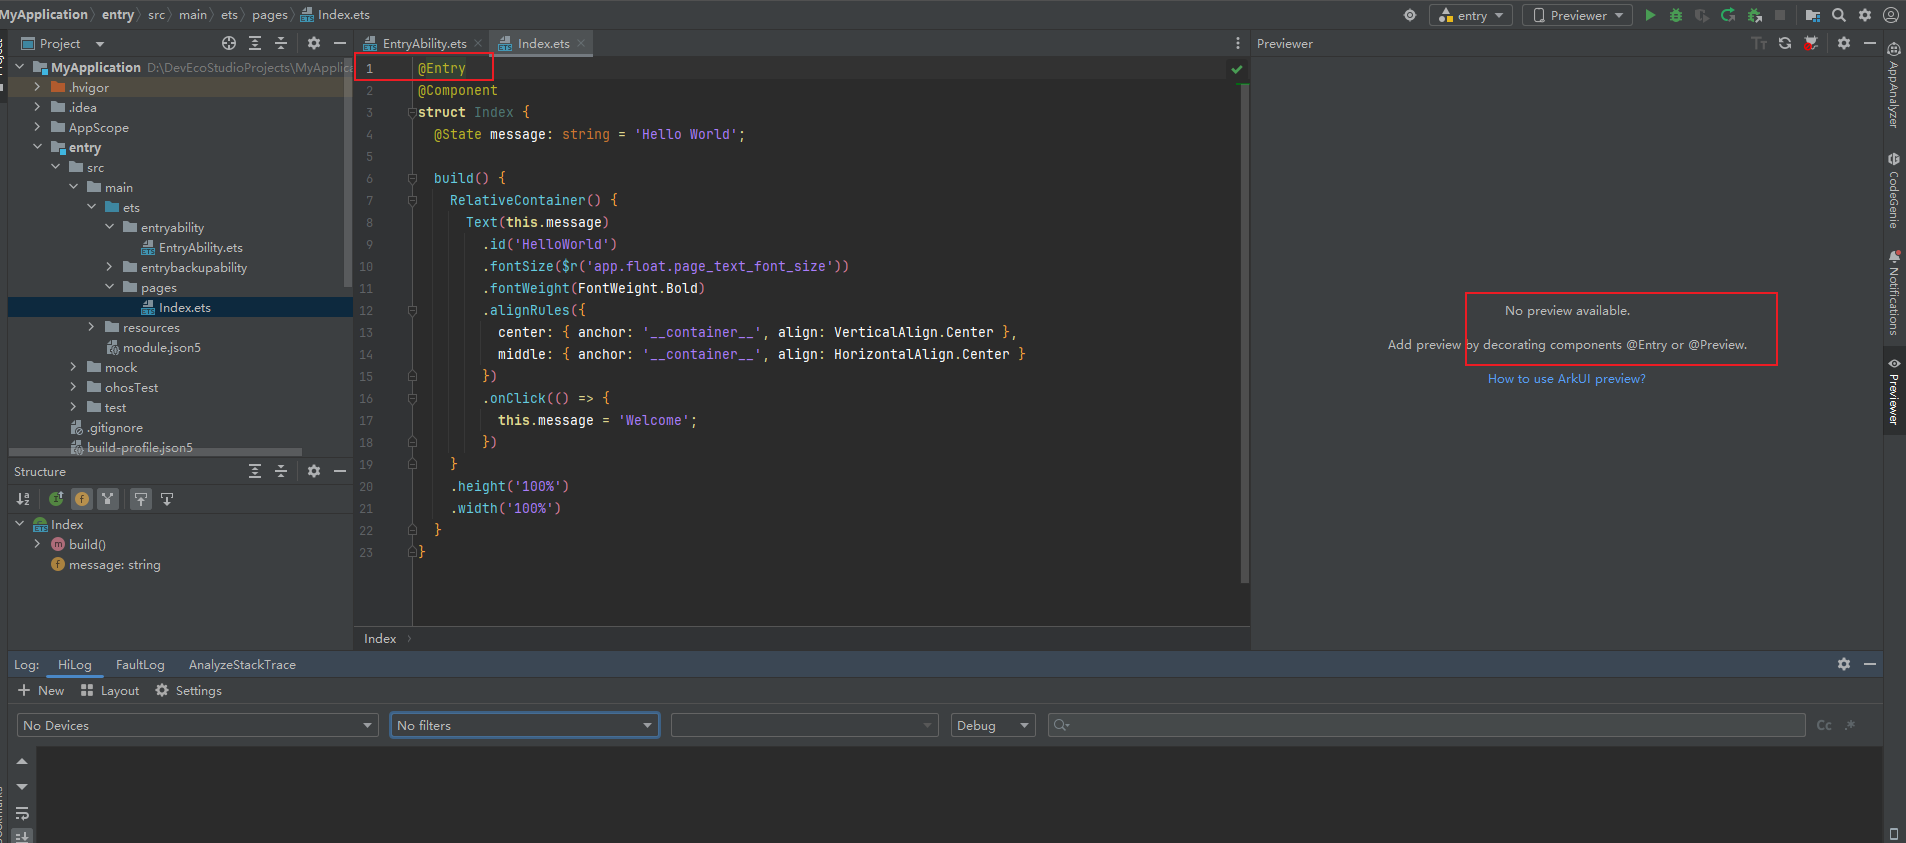Viewport: 1906px width, 843px height.
Task: Toggle scroll to end in log side toolbar
Action: tap(22, 836)
